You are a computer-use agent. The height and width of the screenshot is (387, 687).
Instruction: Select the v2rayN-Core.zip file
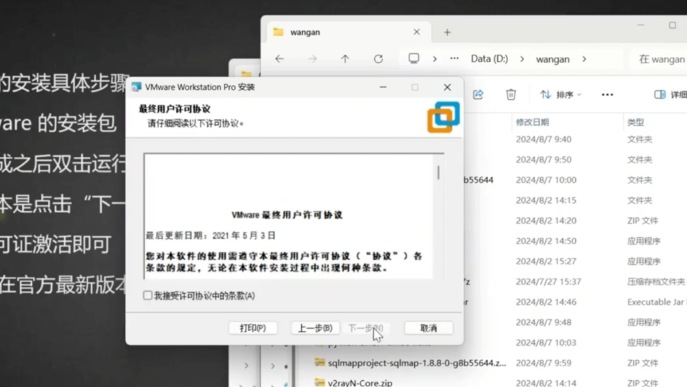coord(360,383)
